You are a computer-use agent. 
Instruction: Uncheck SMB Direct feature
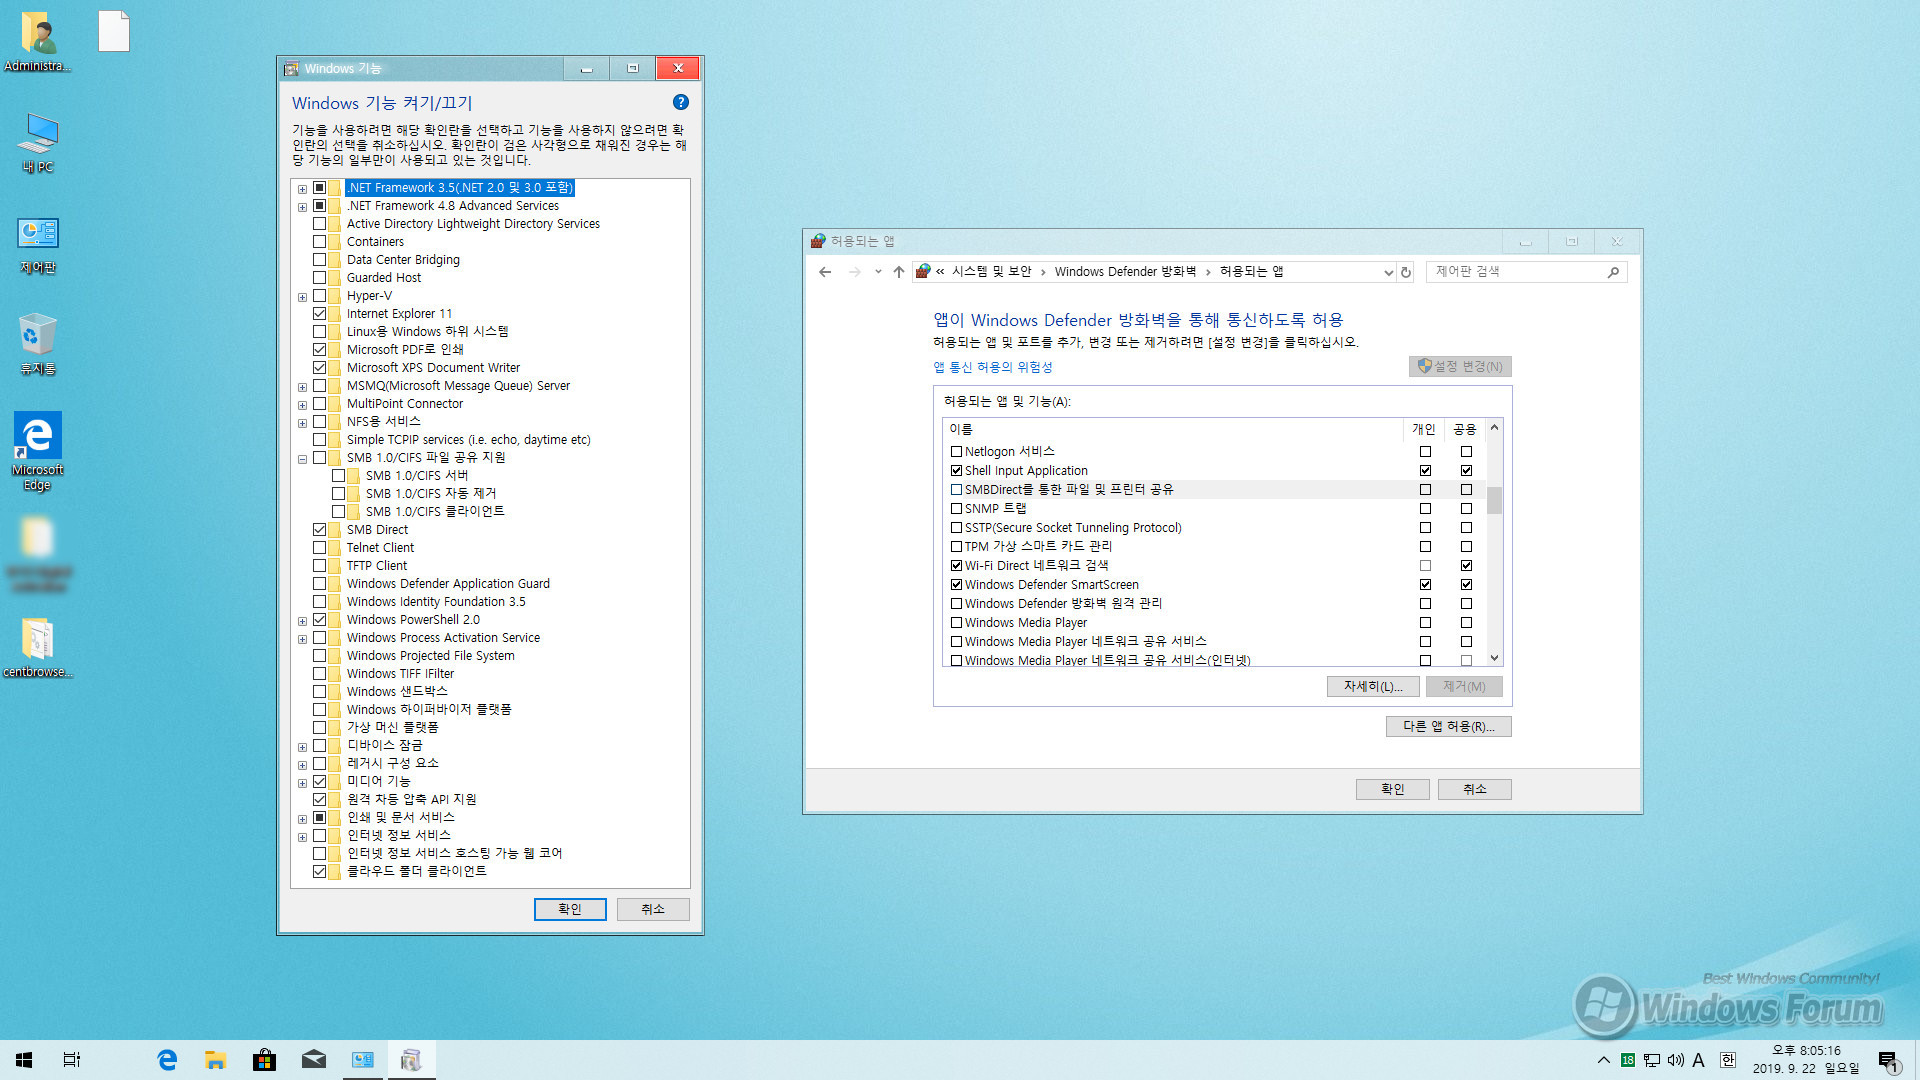(x=320, y=530)
